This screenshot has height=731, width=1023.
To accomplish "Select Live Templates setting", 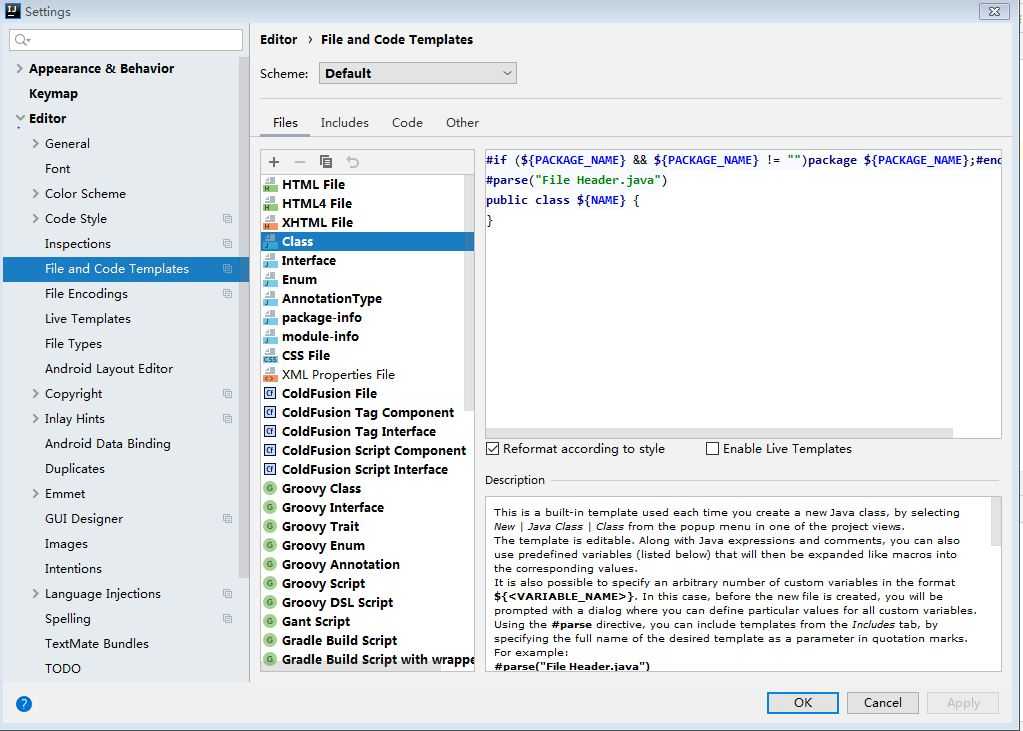I will coord(87,319).
